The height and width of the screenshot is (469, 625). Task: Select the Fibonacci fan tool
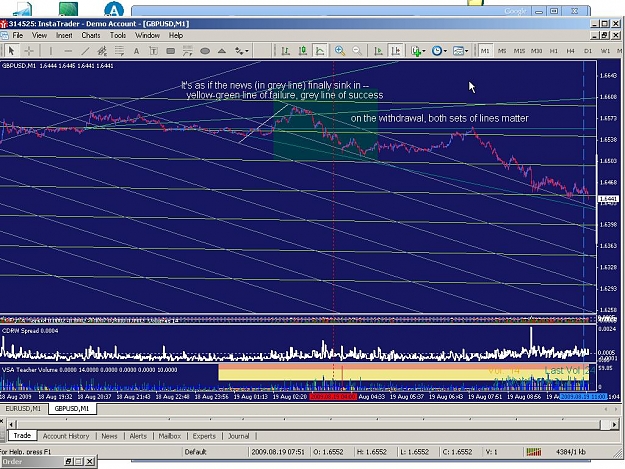(x=187, y=51)
